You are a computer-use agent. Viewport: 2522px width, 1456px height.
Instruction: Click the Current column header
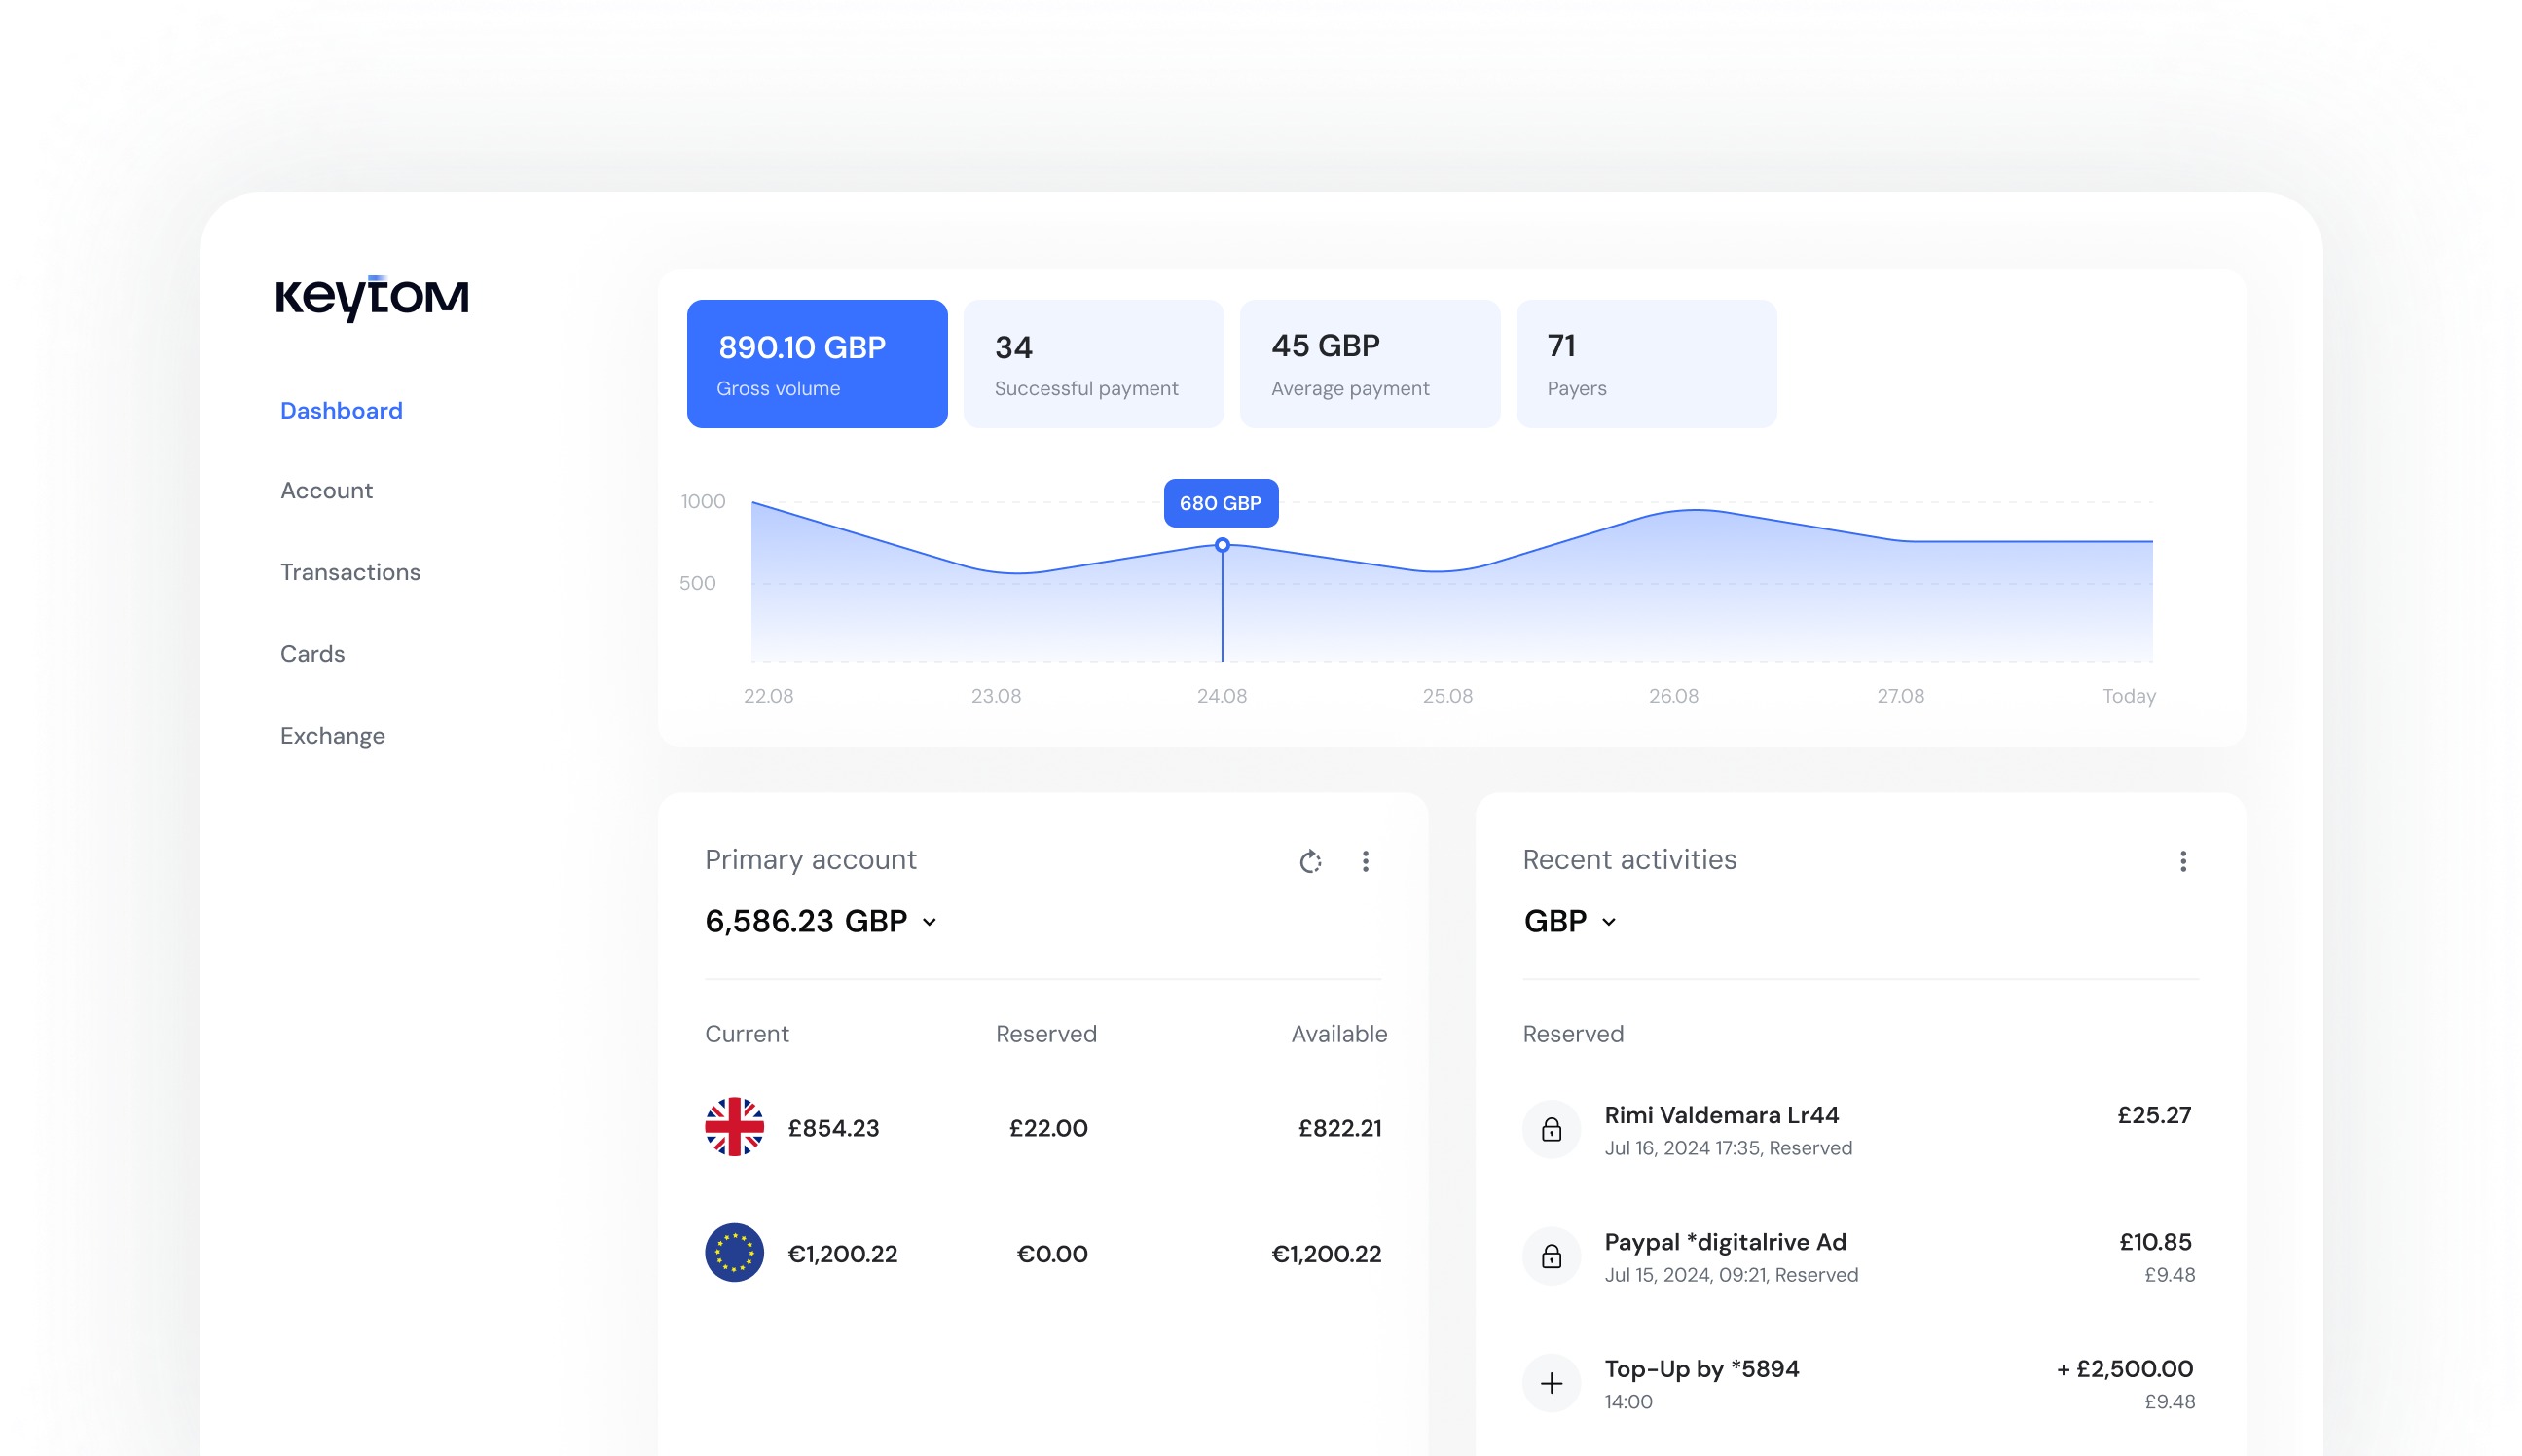tap(747, 1034)
